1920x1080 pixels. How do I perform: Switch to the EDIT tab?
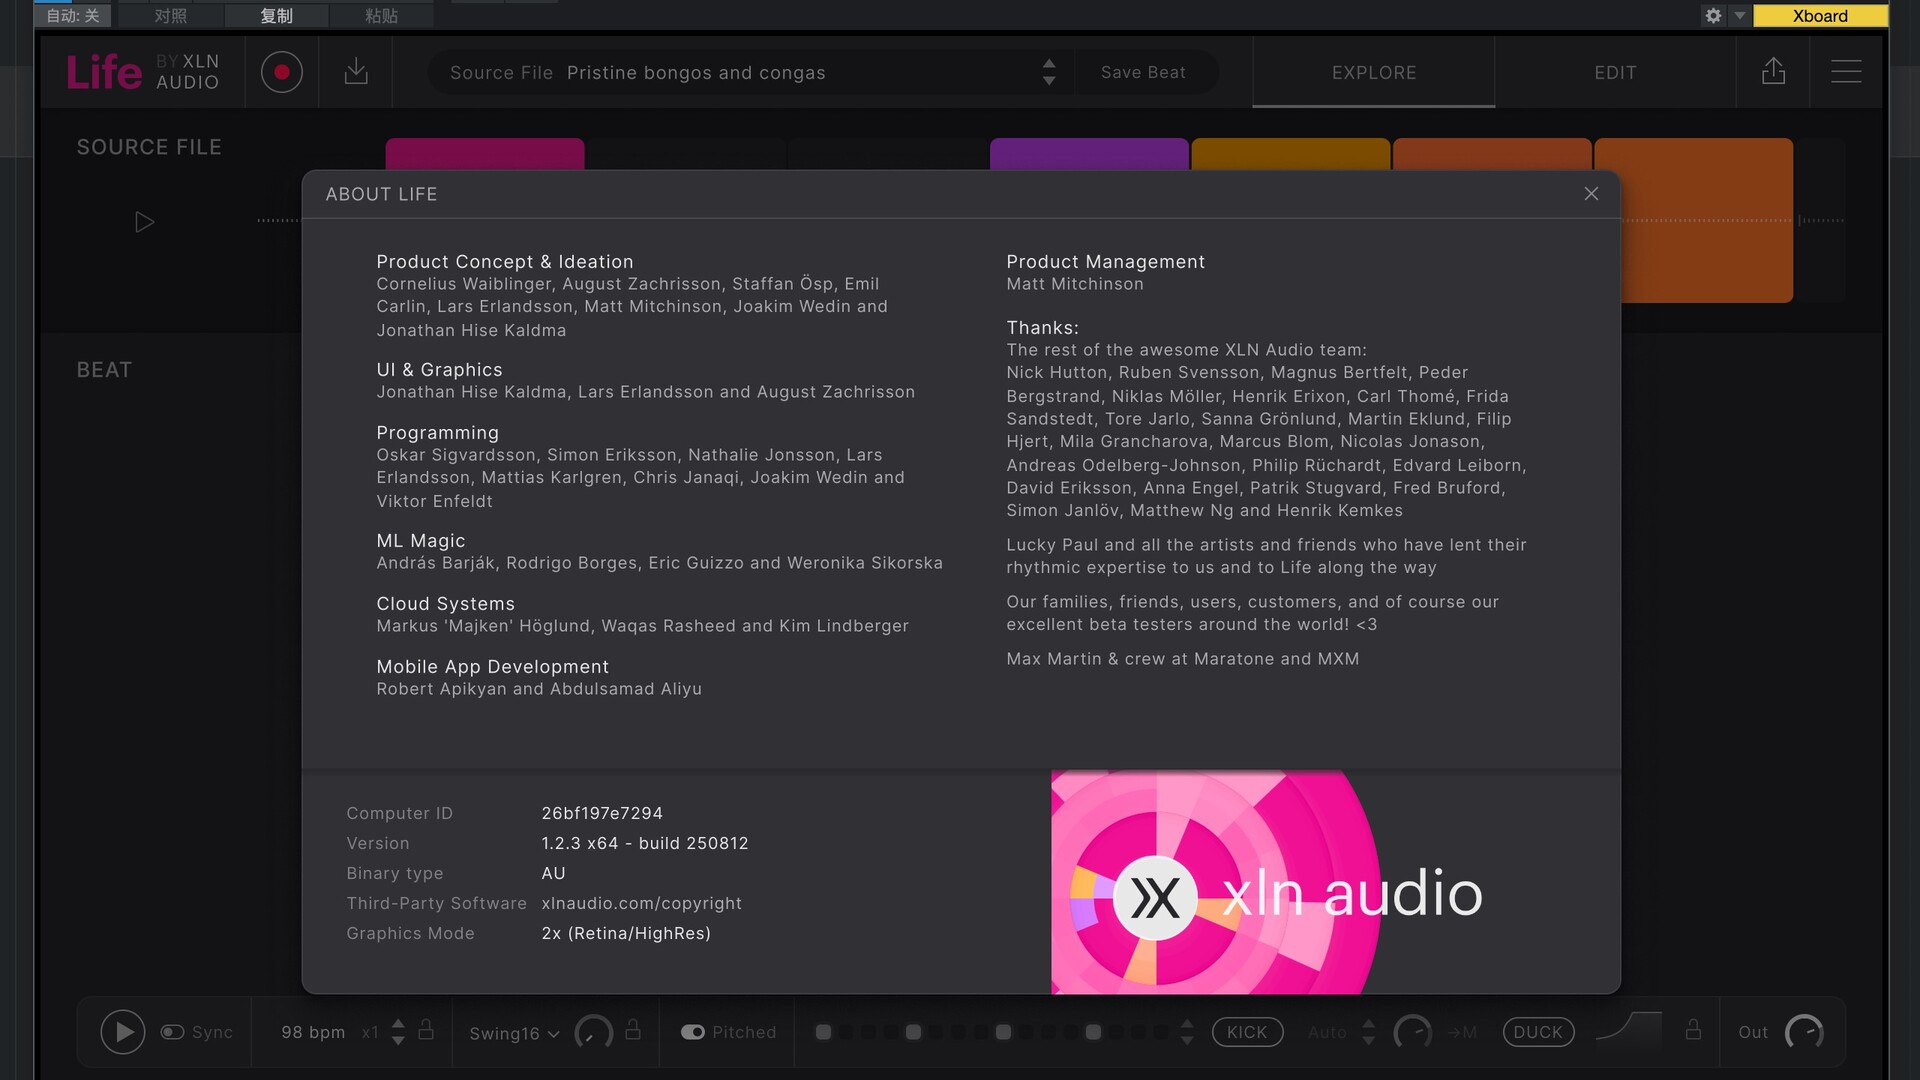pyautogui.click(x=1615, y=73)
